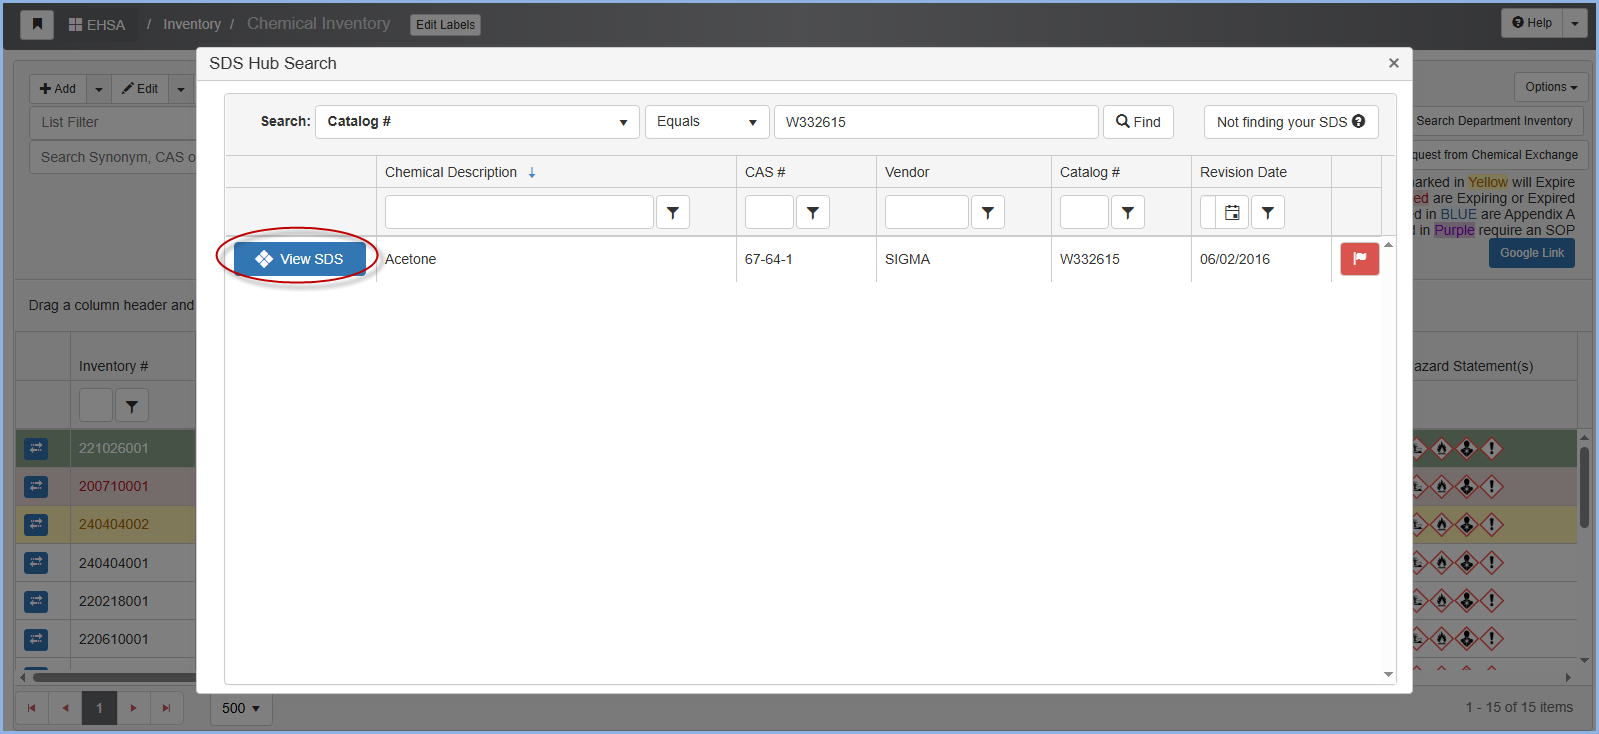Sort by the Chemical Description column header
This screenshot has height=734, width=1599.
[x=451, y=172]
